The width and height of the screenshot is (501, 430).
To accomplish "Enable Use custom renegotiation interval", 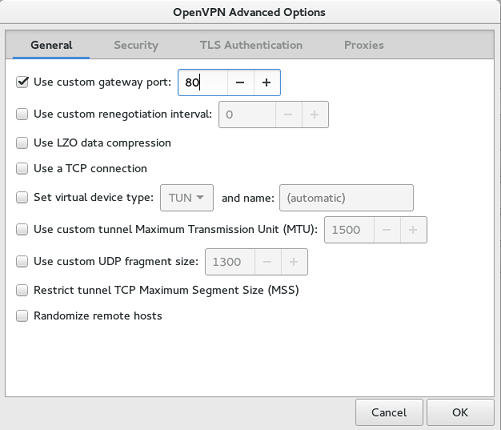I will click(22, 114).
